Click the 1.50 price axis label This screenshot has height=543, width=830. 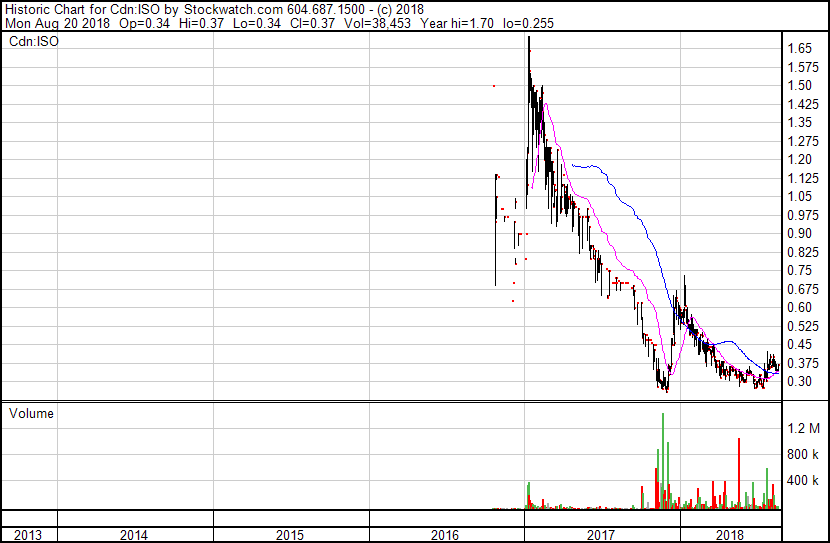click(x=799, y=86)
